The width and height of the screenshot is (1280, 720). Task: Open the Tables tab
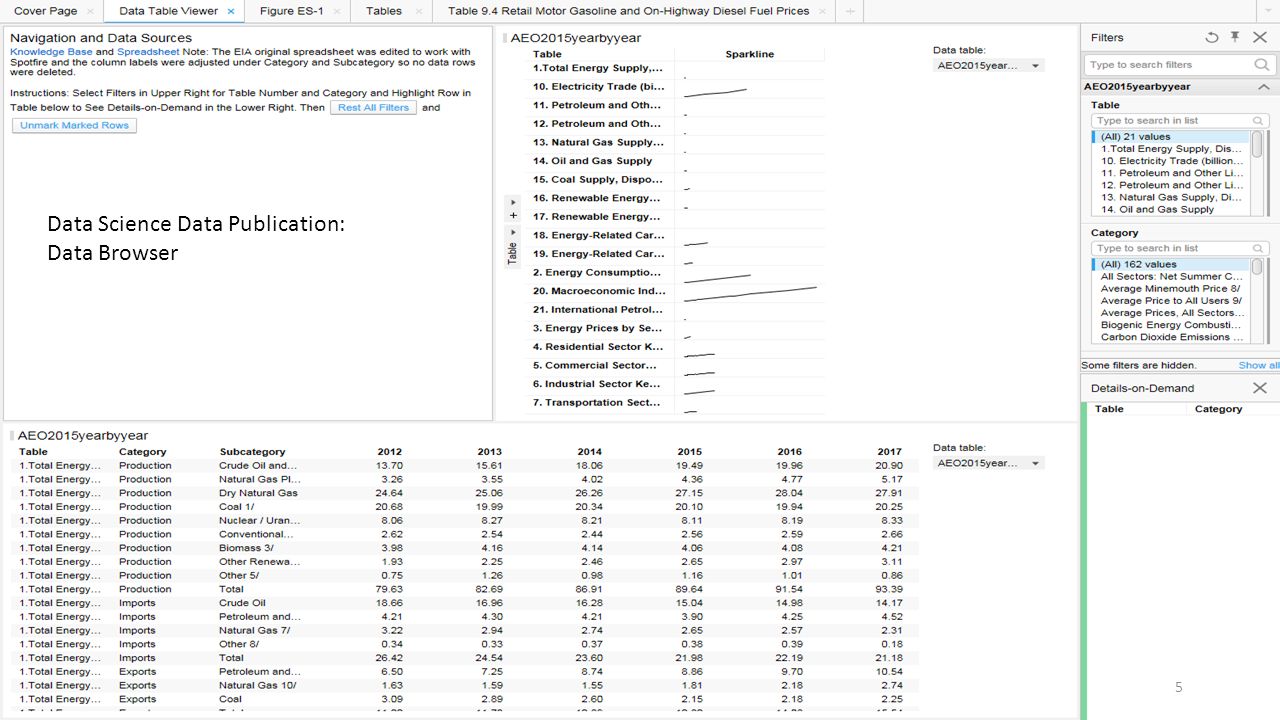click(x=384, y=11)
